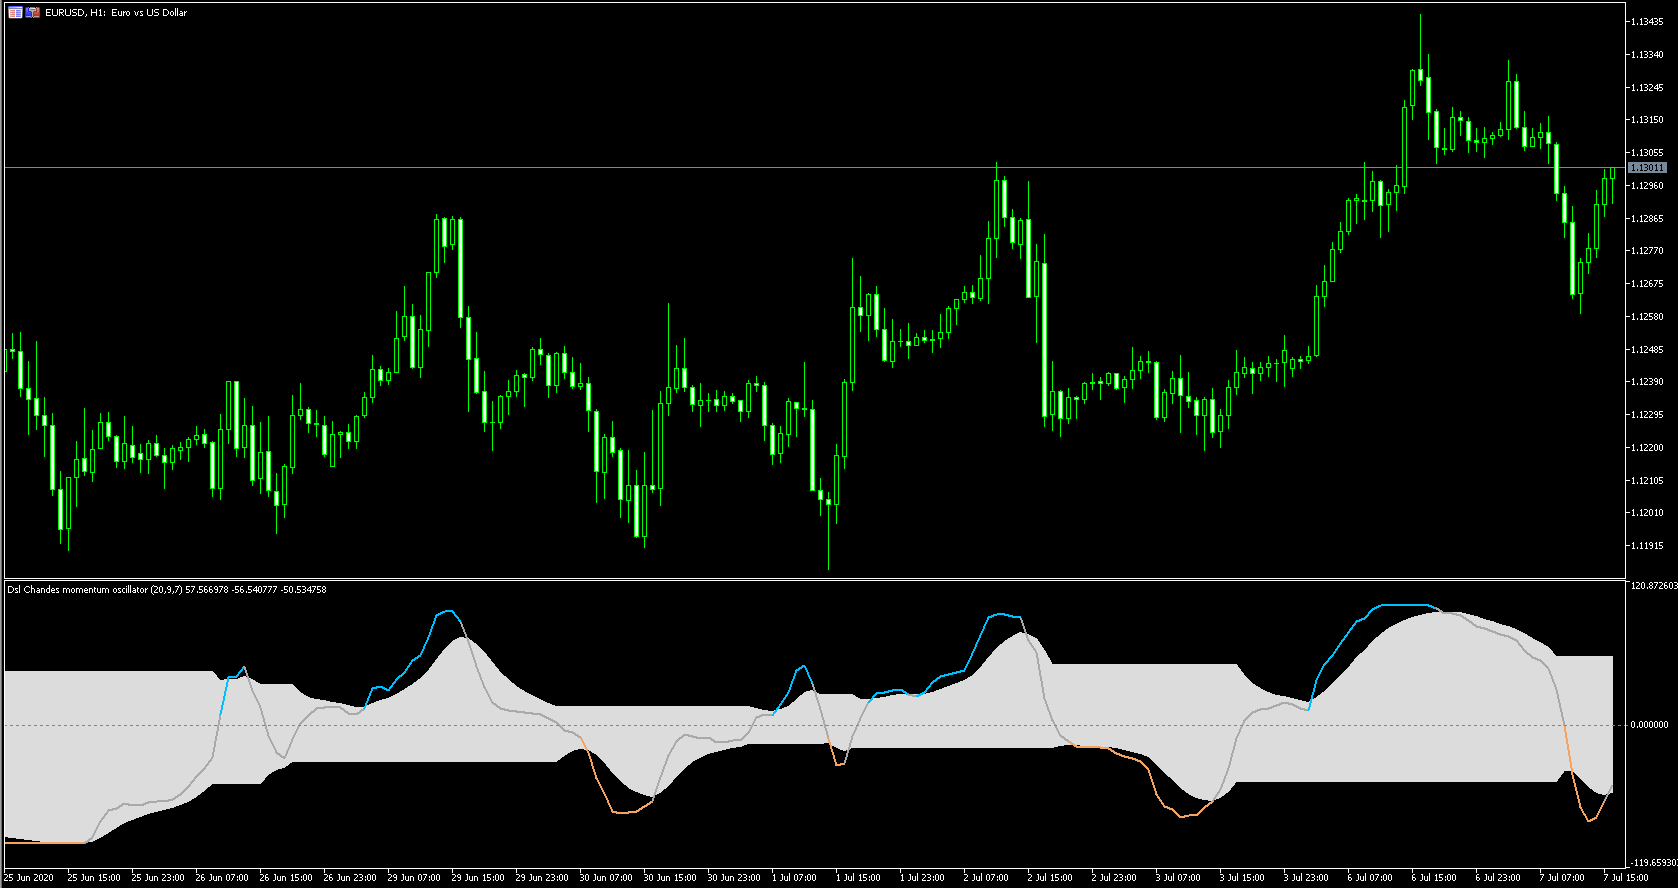Click the '3 Jul 23:00' time label
1678x888 pixels.
(x=1306, y=878)
